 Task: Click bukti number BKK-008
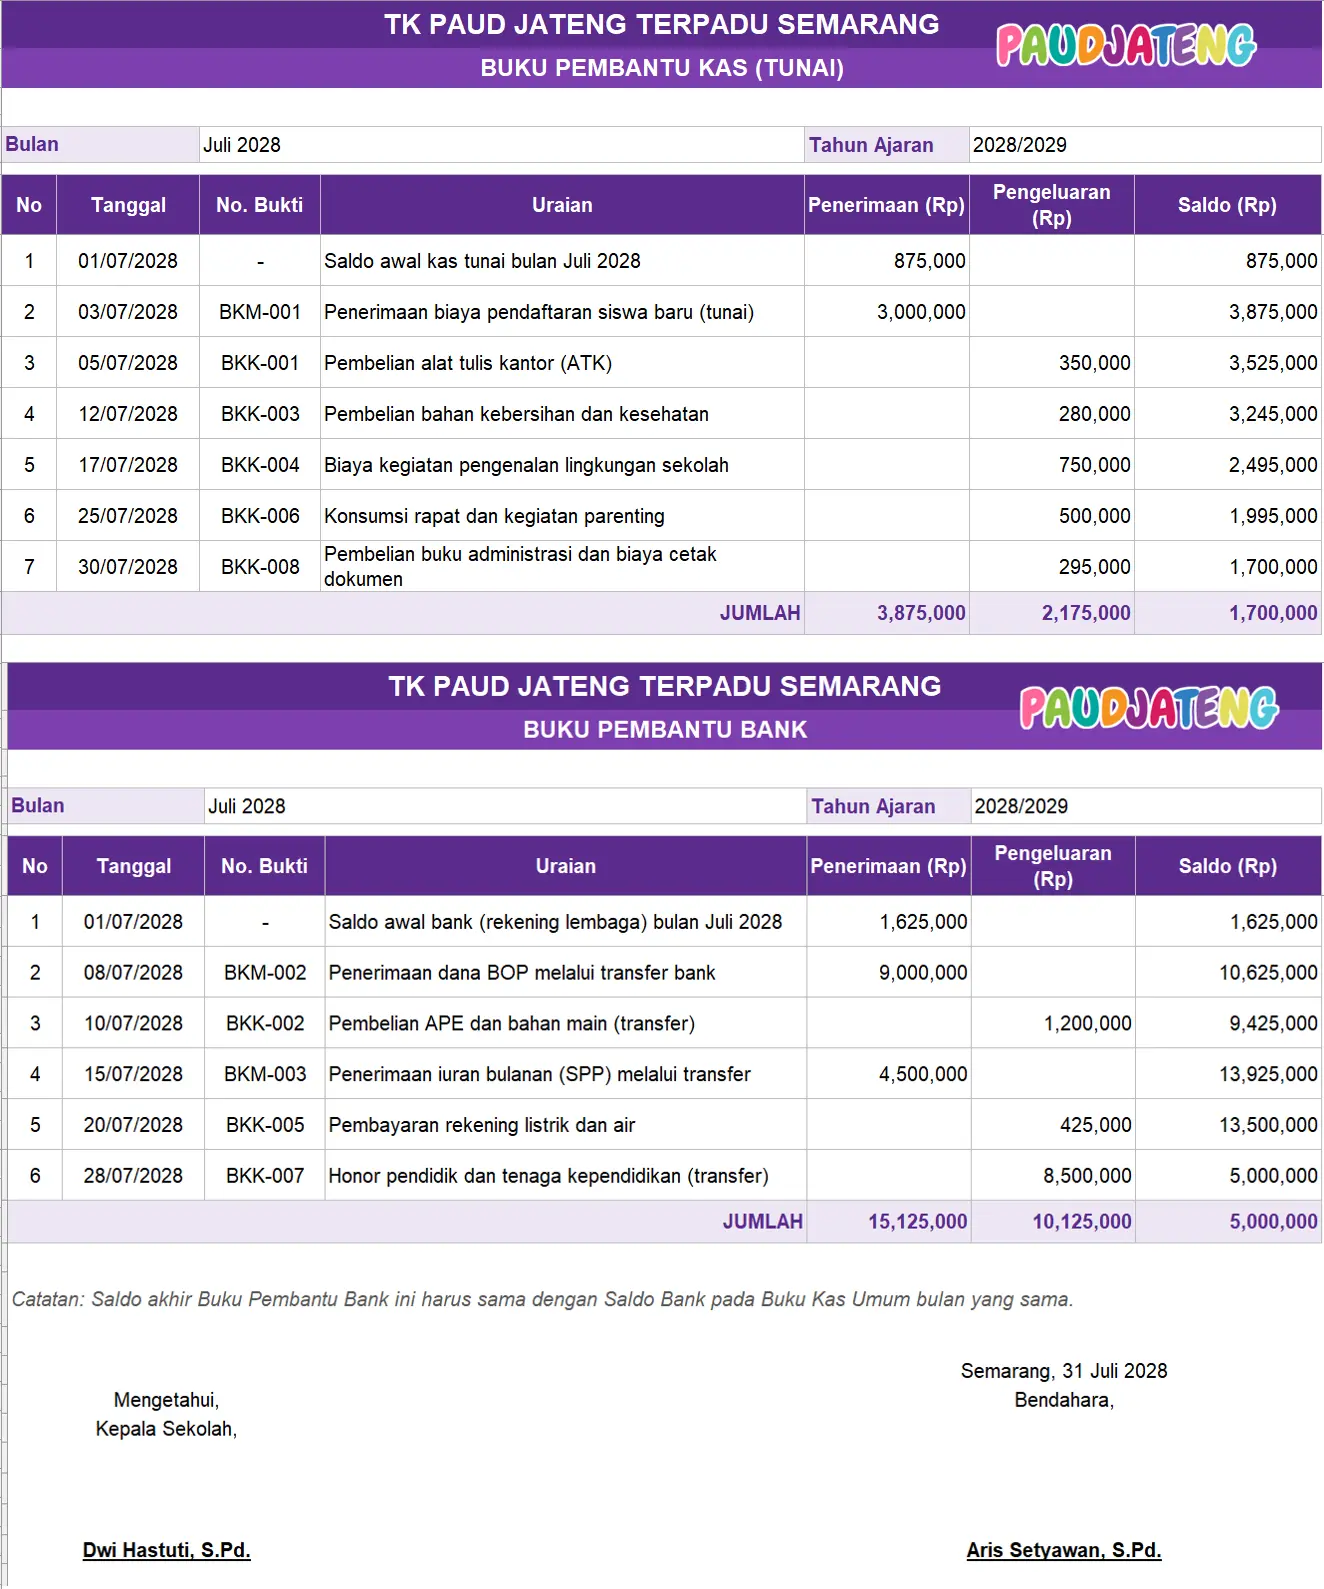[260, 567]
